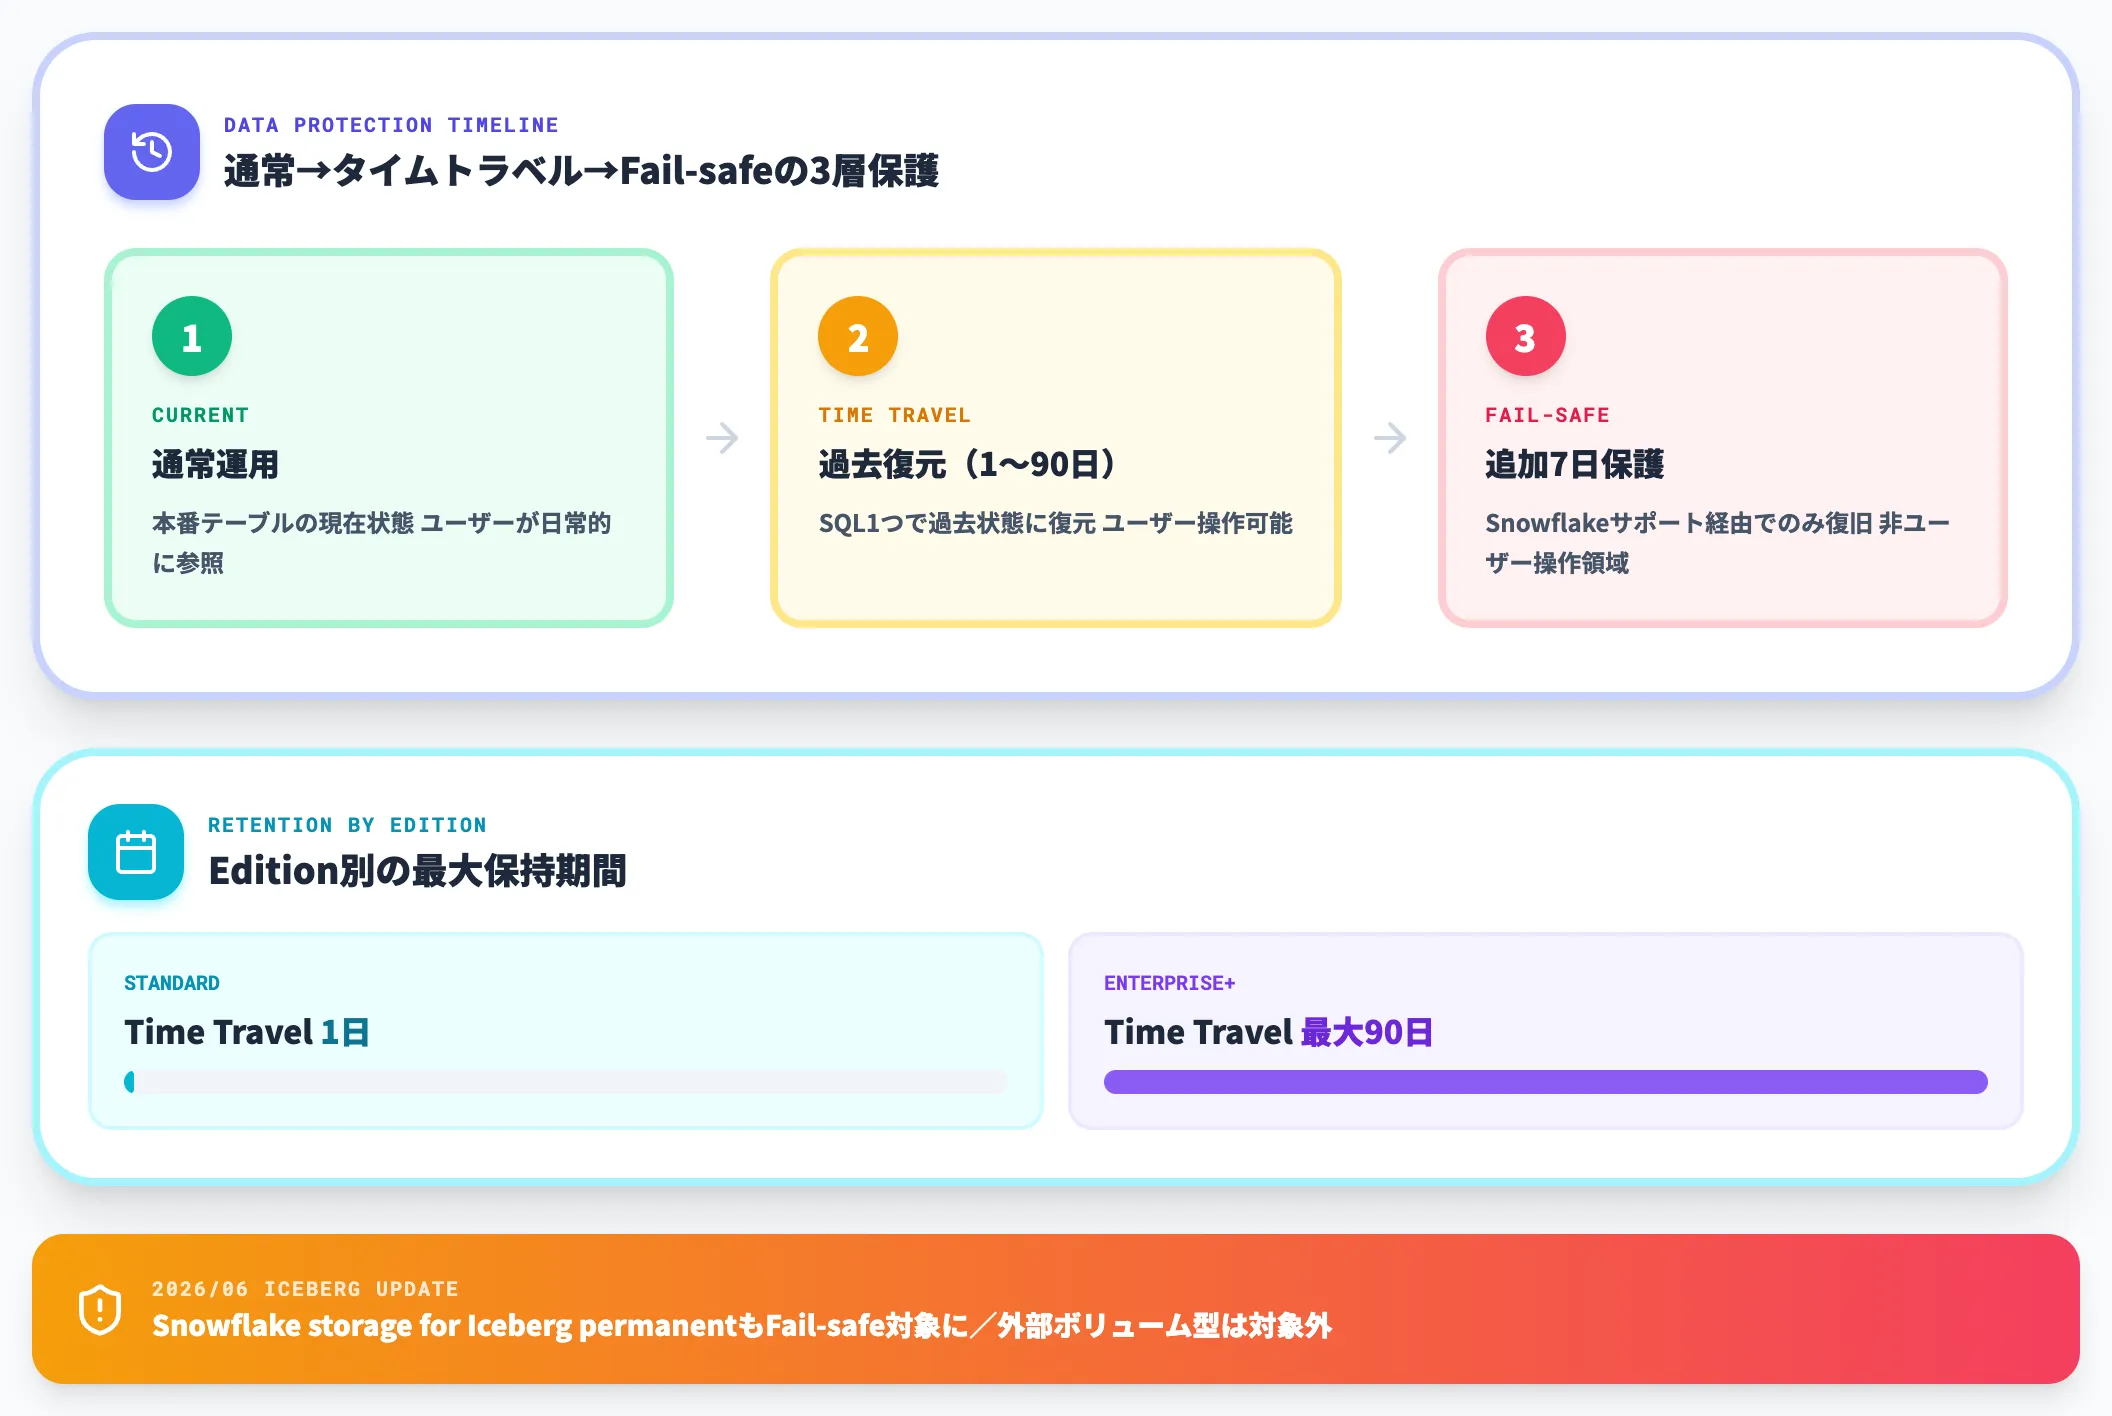Click the SQL1つで過去状態に復元 description

1055,523
